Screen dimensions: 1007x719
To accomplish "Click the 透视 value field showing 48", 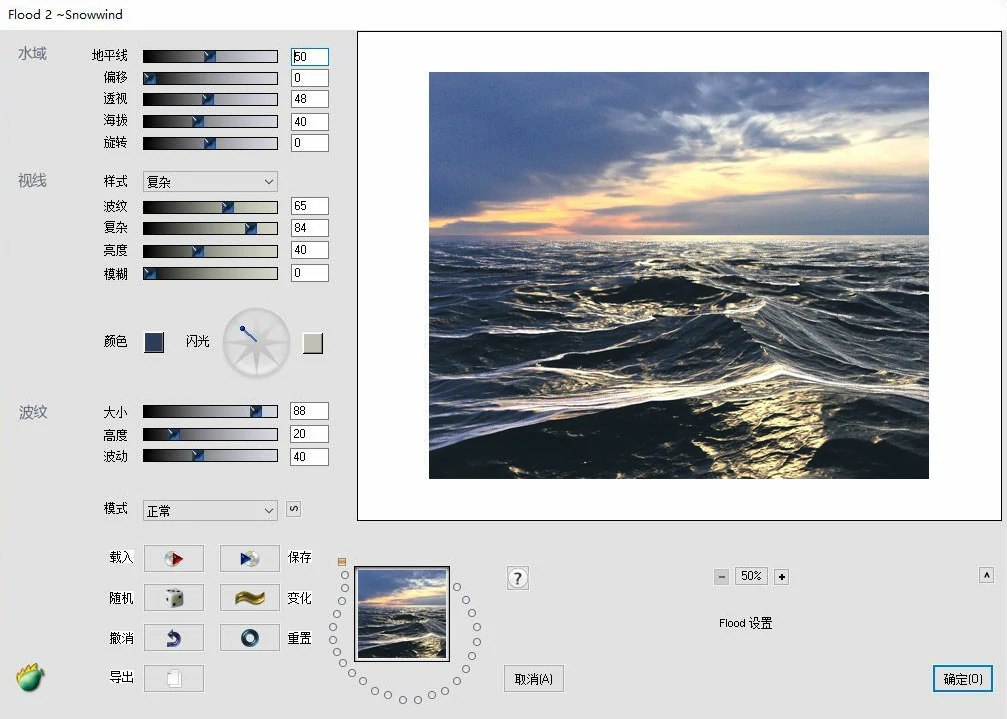I will point(310,99).
